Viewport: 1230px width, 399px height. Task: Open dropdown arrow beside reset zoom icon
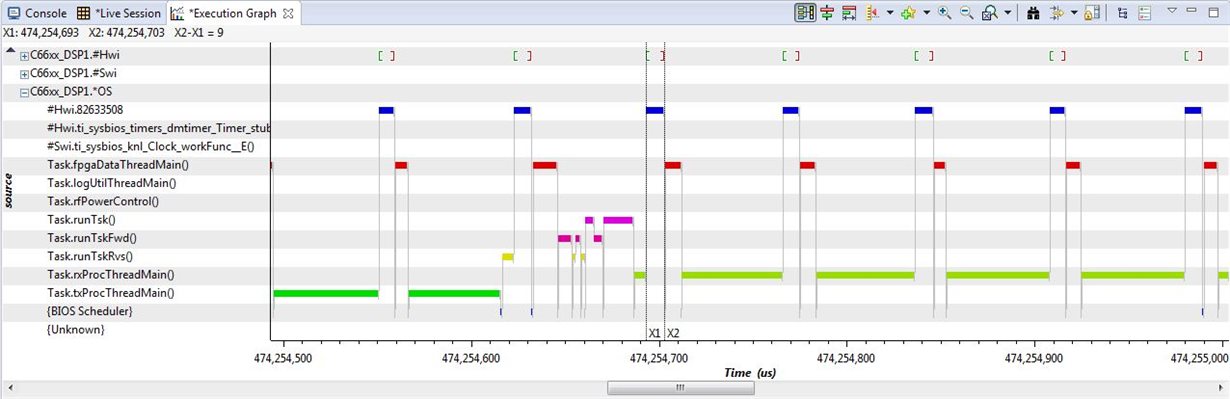click(1007, 13)
